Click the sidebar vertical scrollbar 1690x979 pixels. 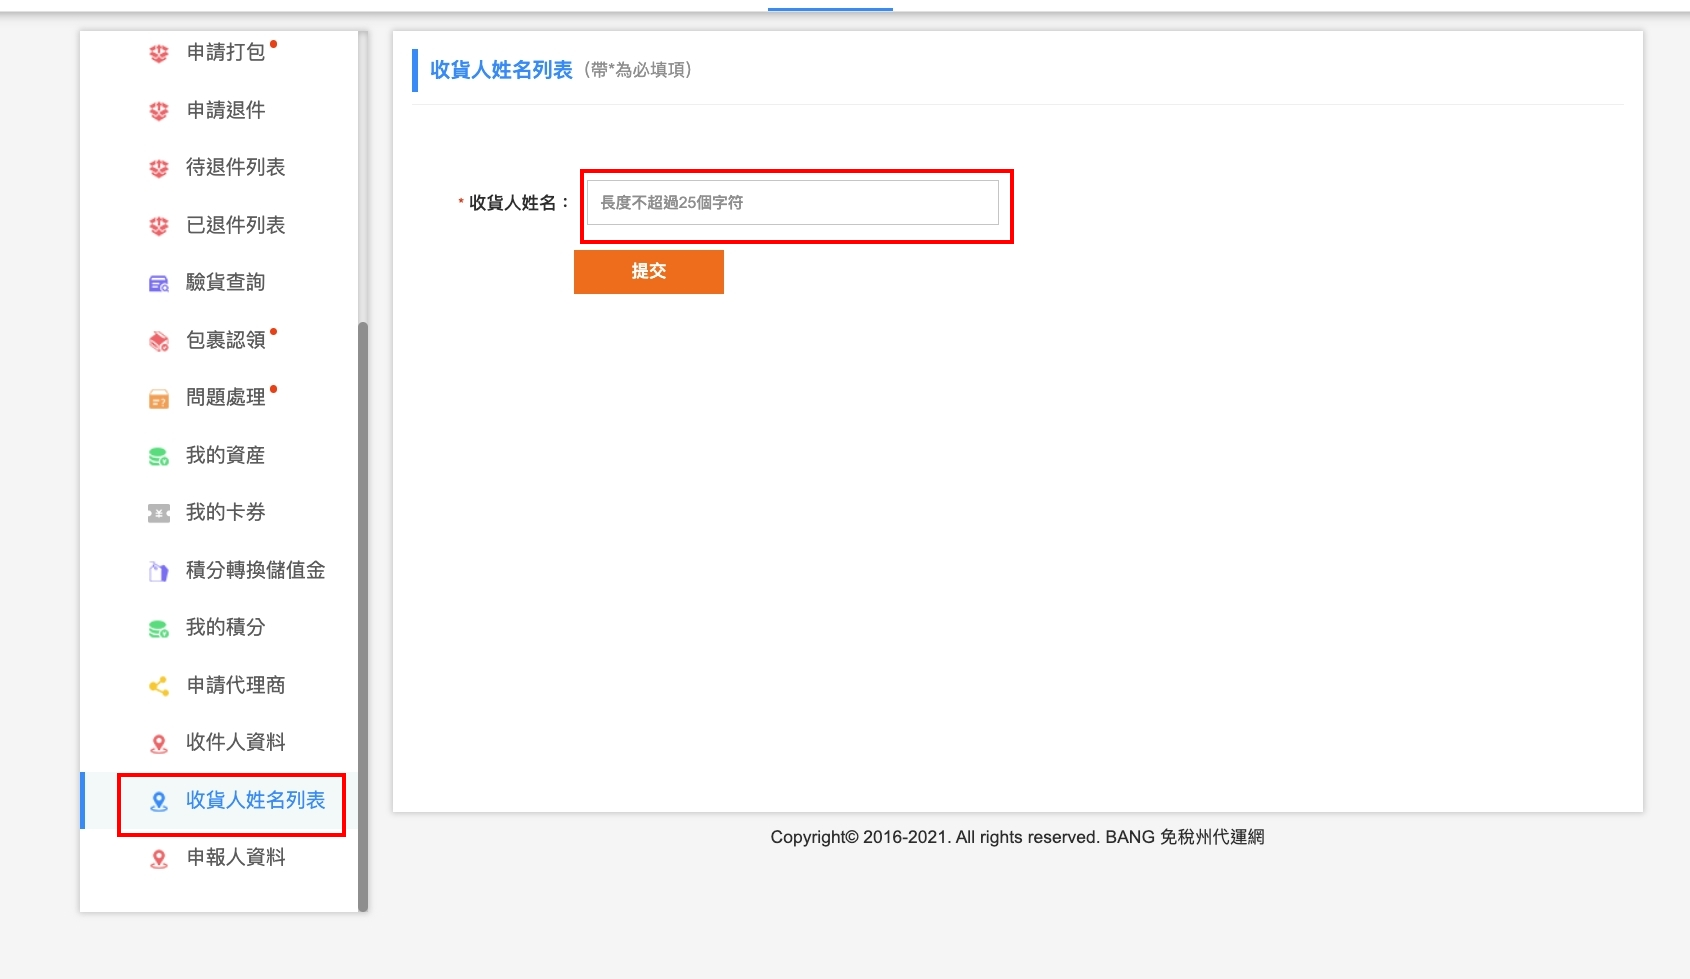[x=363, y=600]
